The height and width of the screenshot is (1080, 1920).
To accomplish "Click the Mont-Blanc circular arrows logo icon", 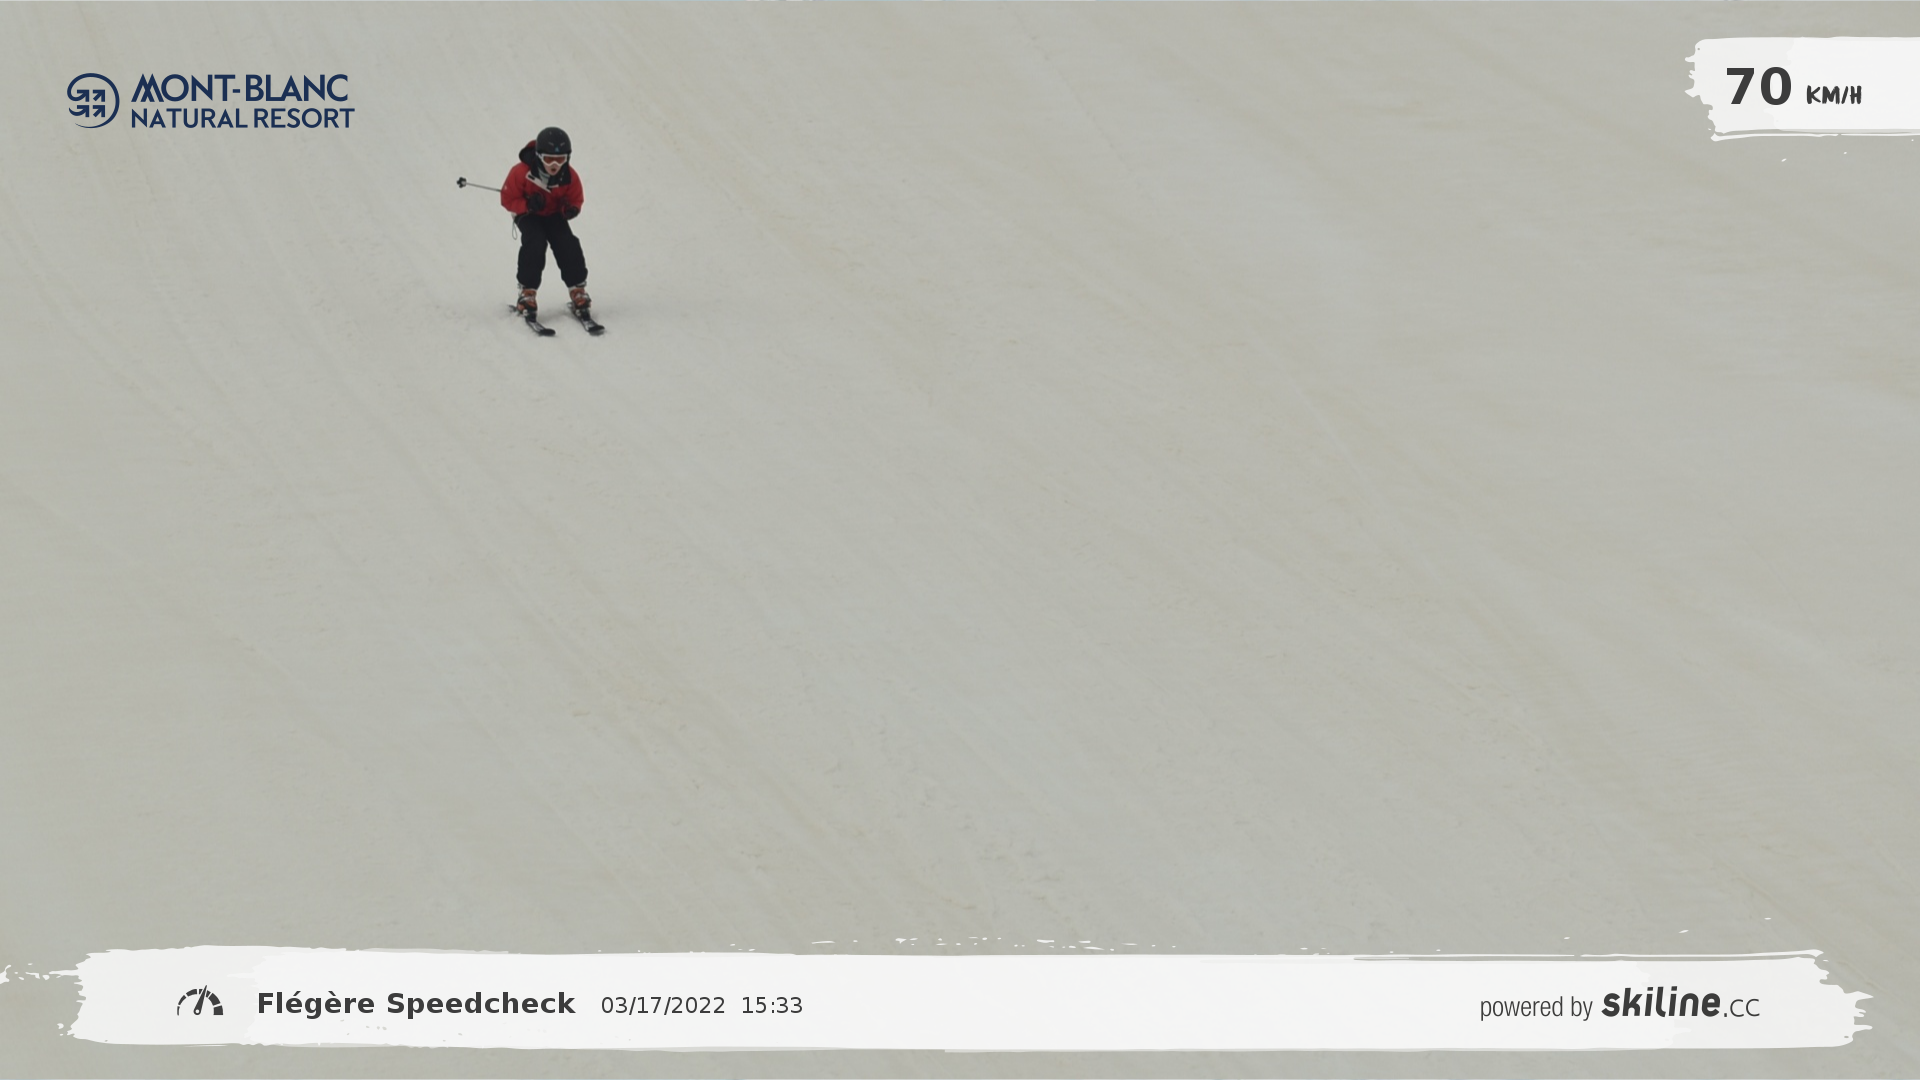I will click(93, 100).
